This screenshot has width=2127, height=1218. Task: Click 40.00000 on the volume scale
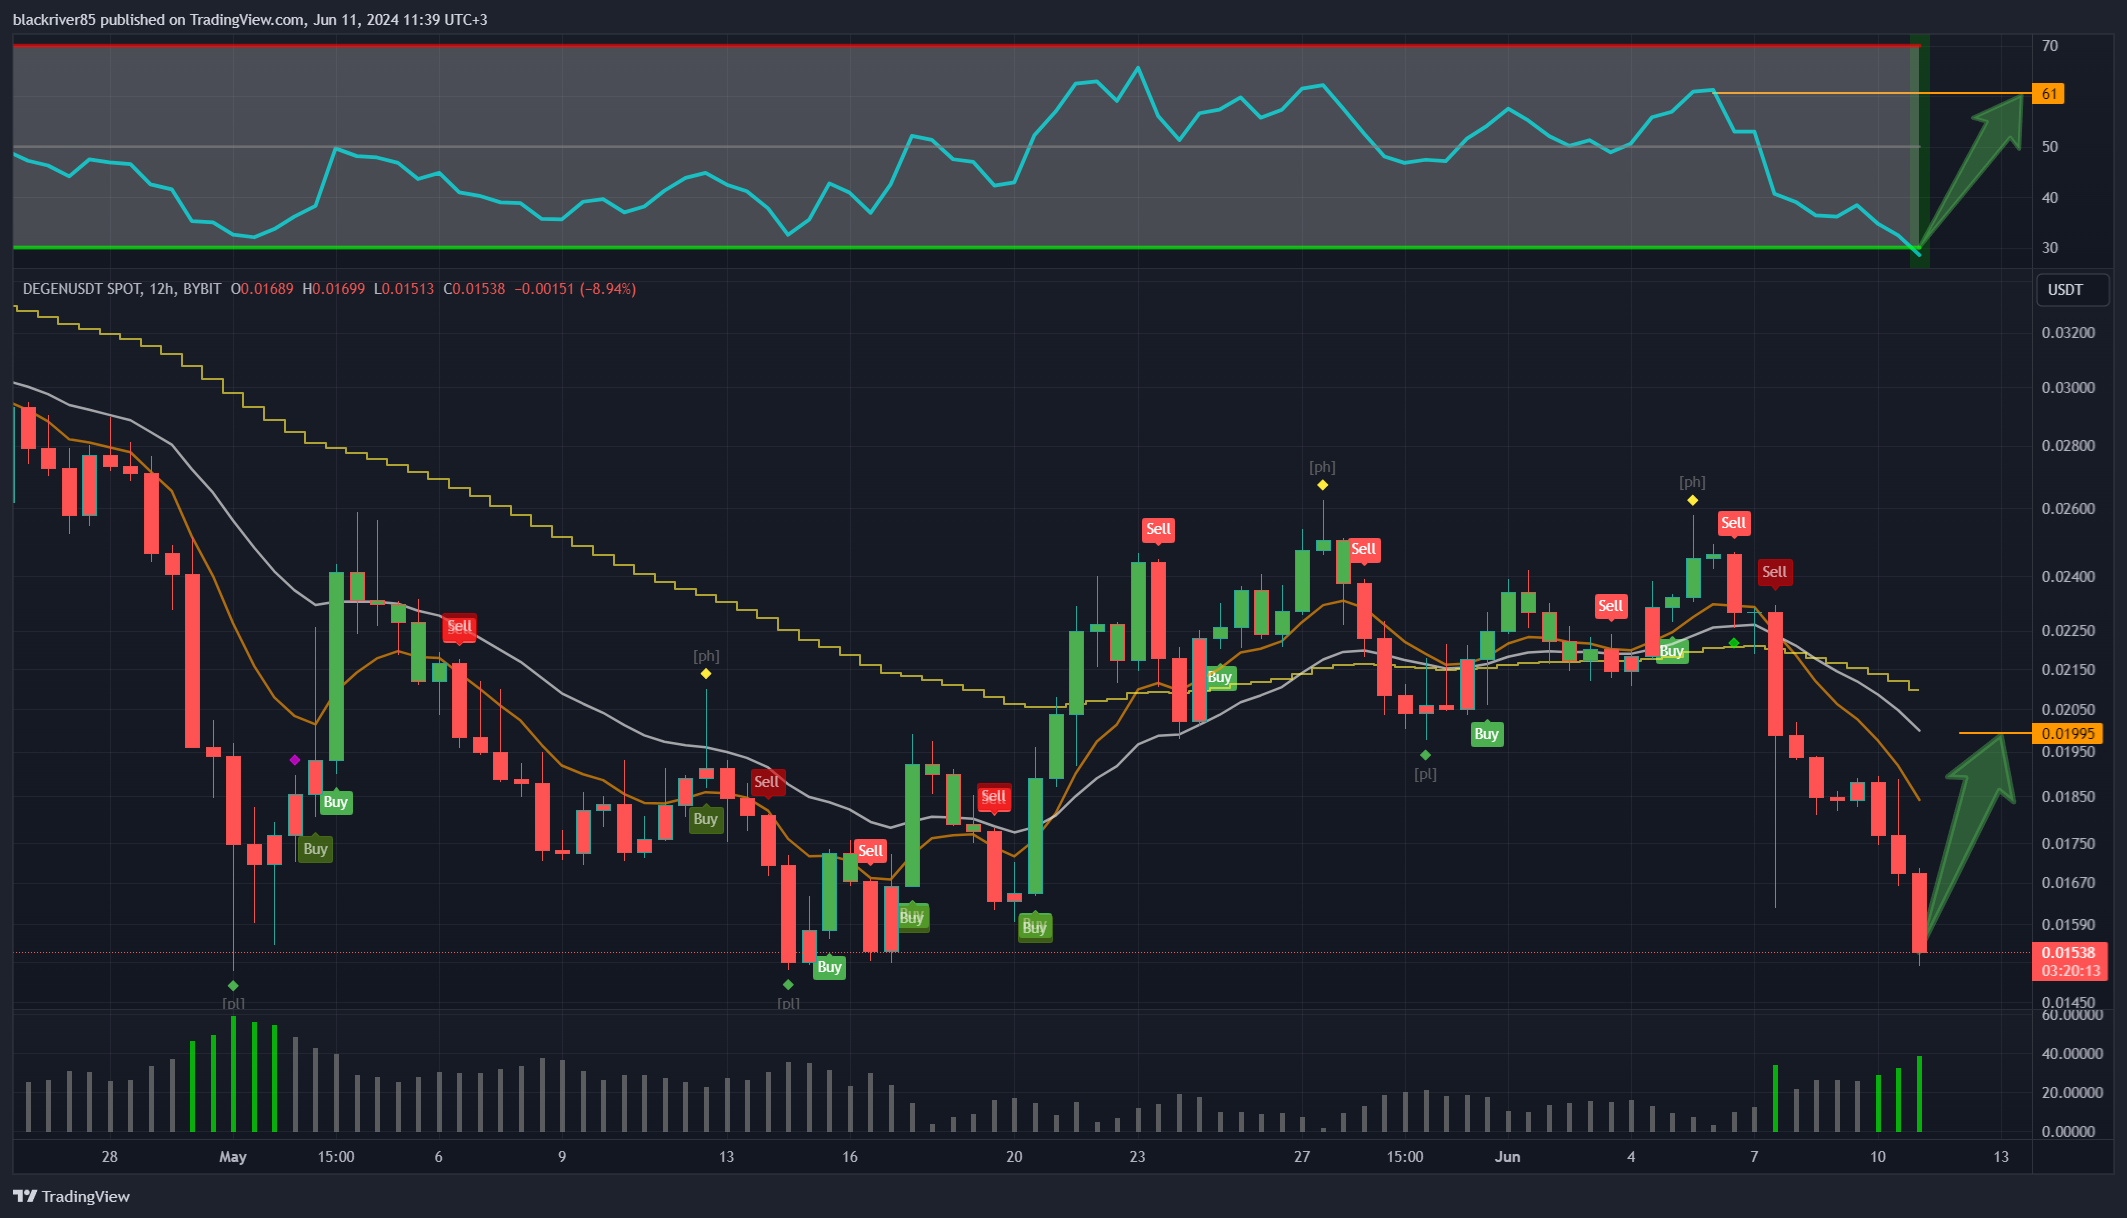(2072, 1054)
